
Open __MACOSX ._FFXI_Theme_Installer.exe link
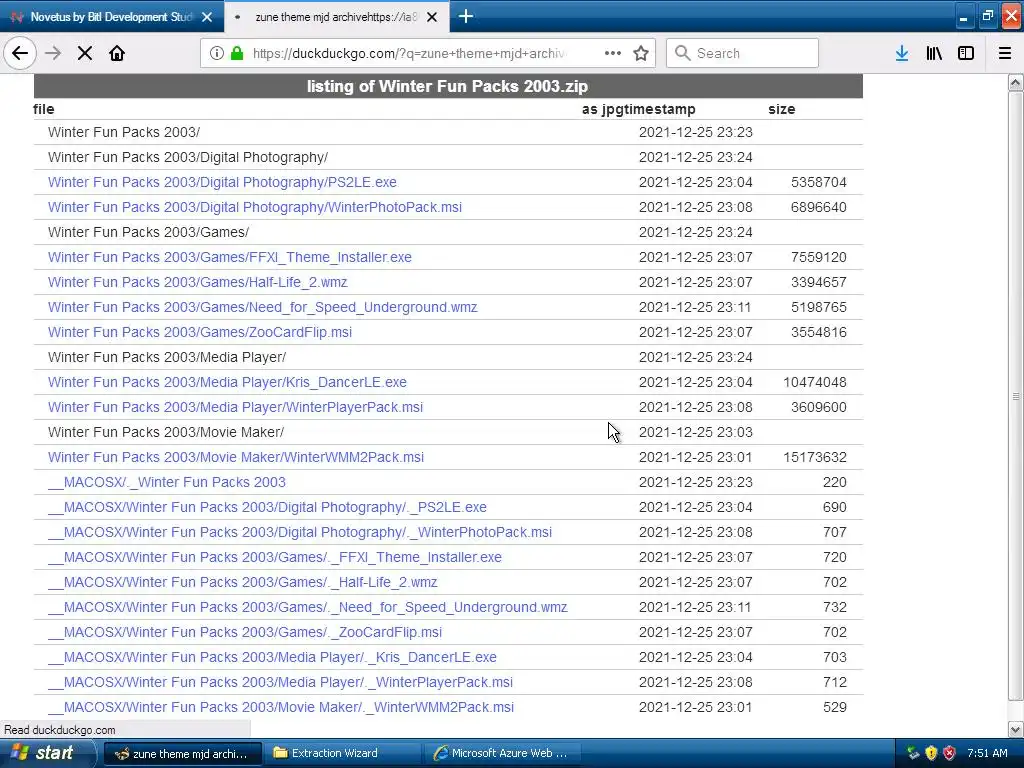coord(275,557)
